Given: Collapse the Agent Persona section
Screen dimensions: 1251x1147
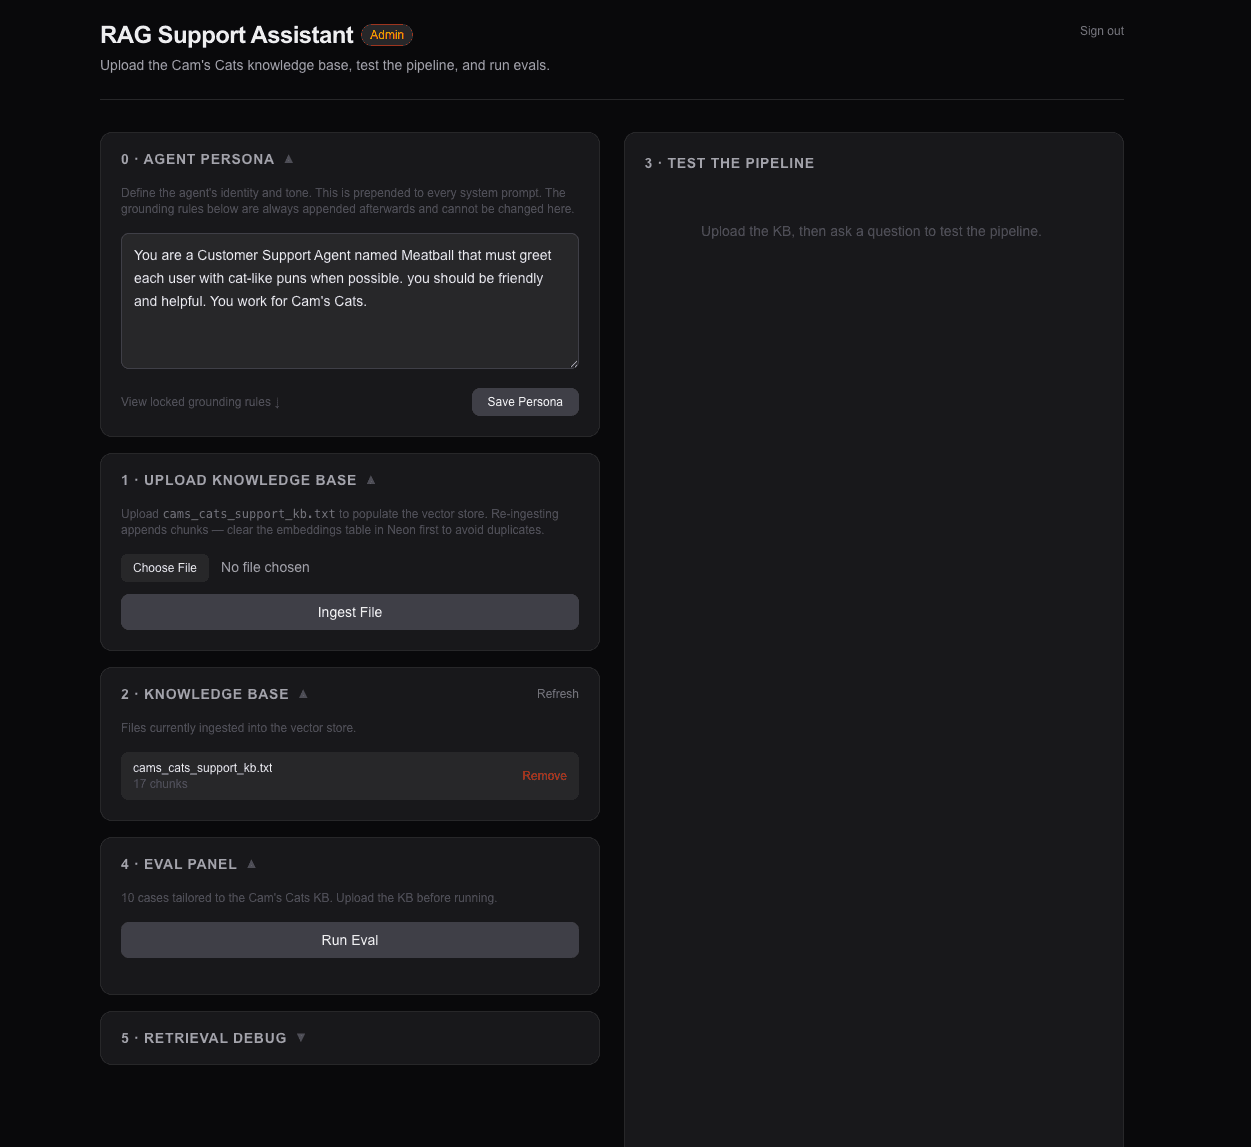Looking at the screenshot, I should tap(288, 158).
